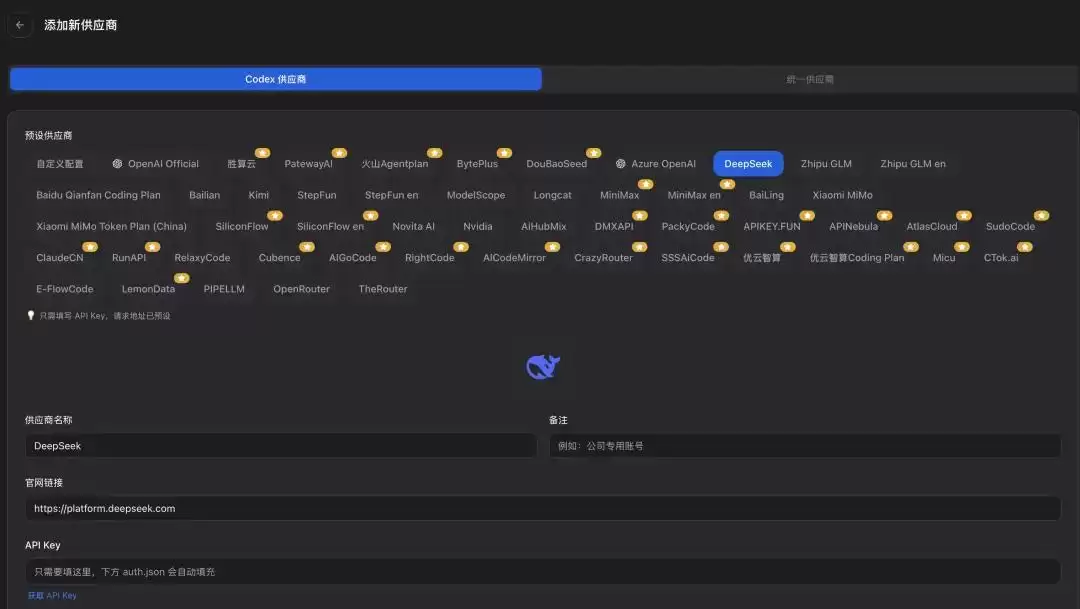Select the Nvidia preset
1080x609 pixels.
pos(477,227)
